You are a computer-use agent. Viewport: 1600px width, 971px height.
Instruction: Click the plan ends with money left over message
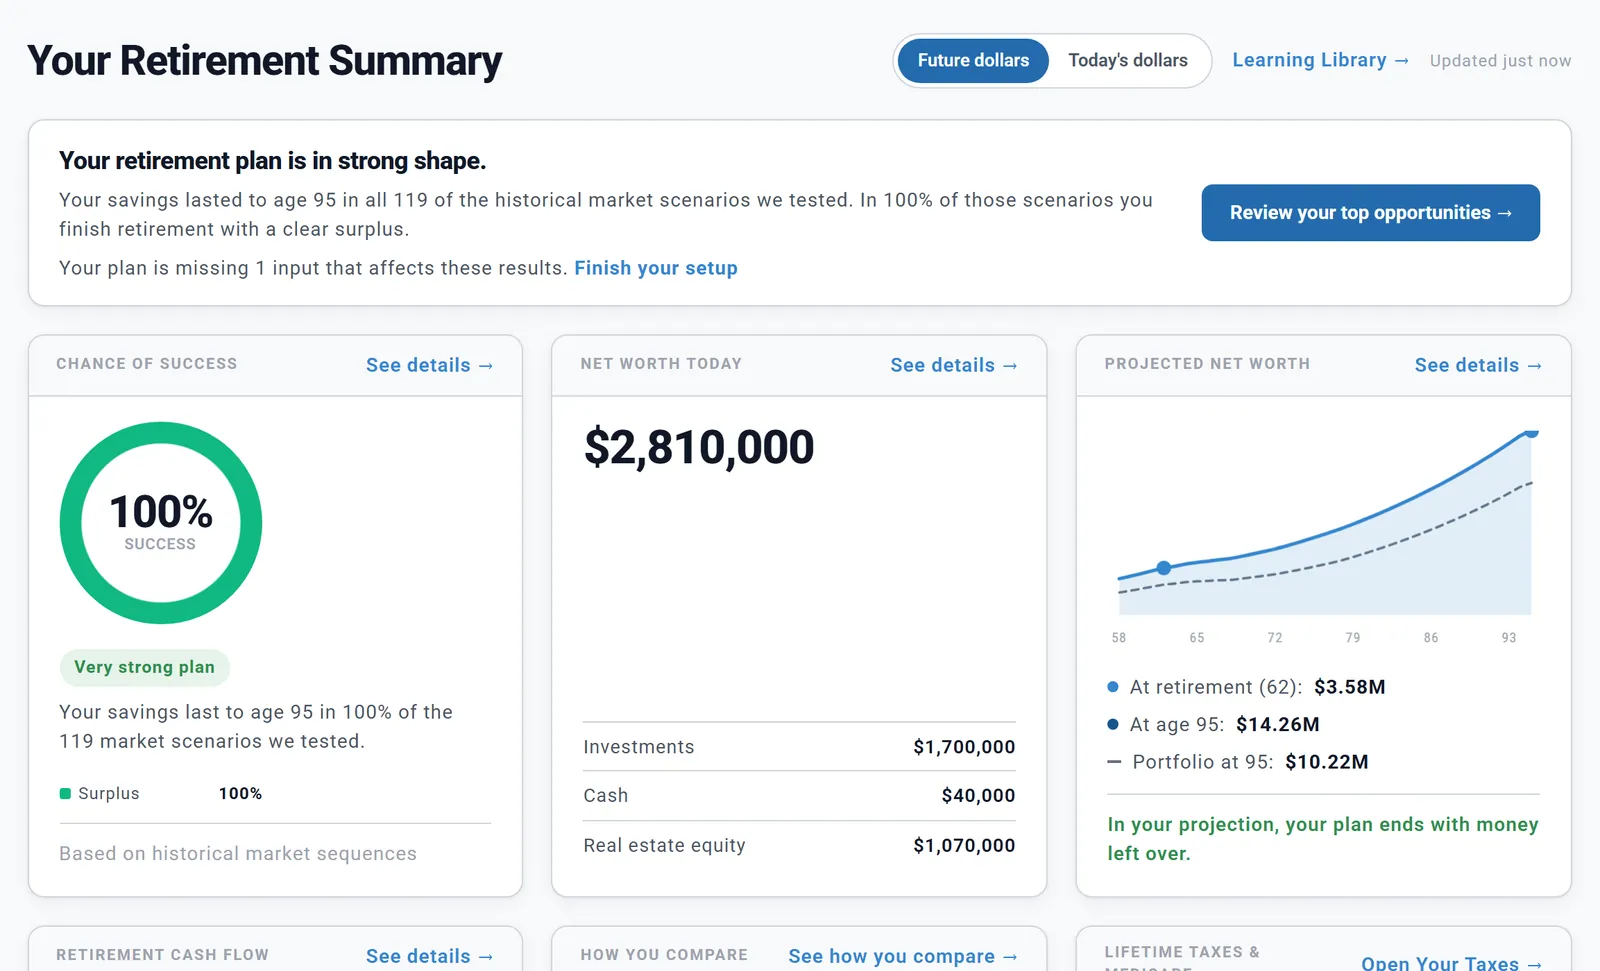pyautogui.click(x=1323, y=839)
